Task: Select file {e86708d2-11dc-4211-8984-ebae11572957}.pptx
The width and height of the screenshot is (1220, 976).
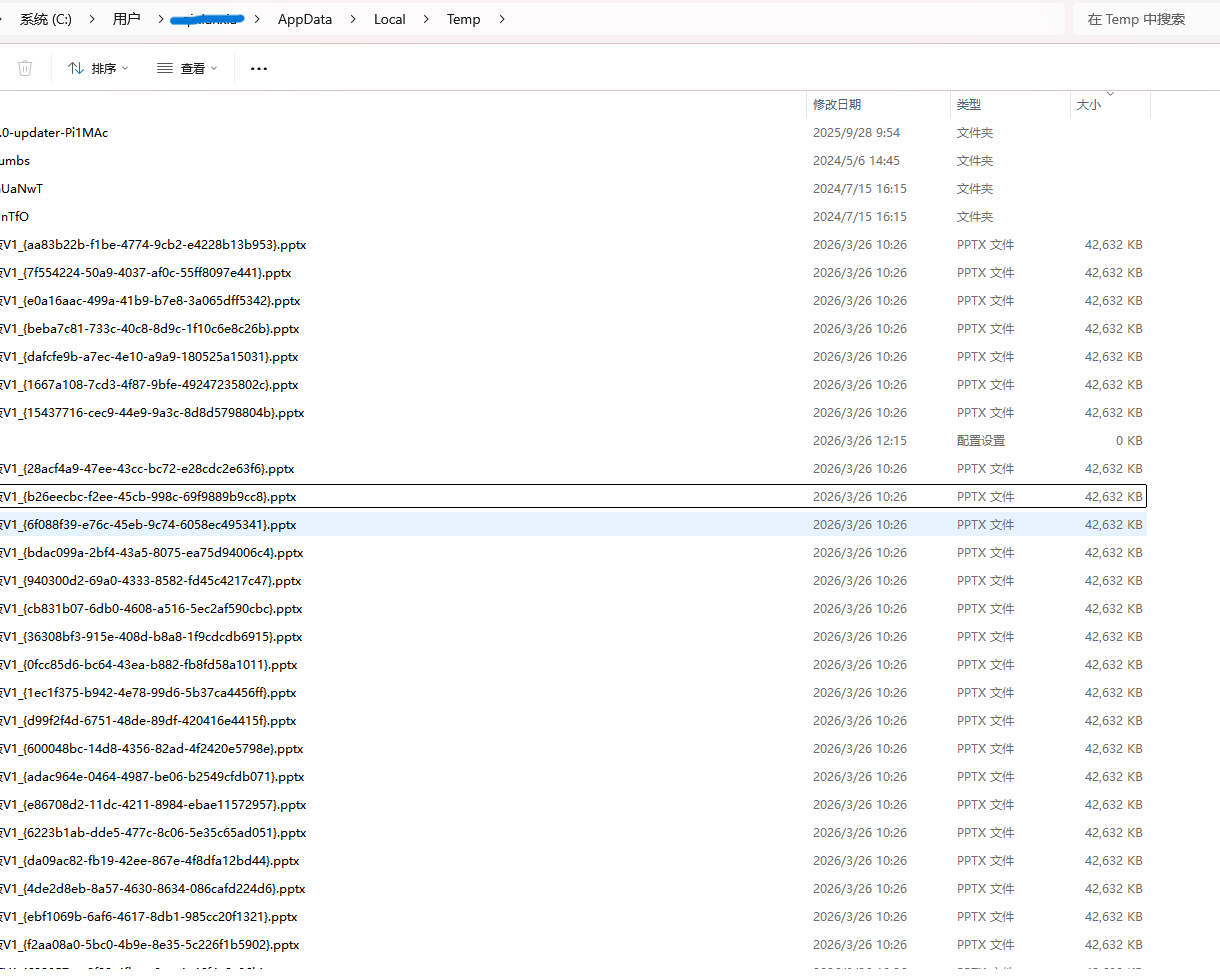Action: point(573,804)
